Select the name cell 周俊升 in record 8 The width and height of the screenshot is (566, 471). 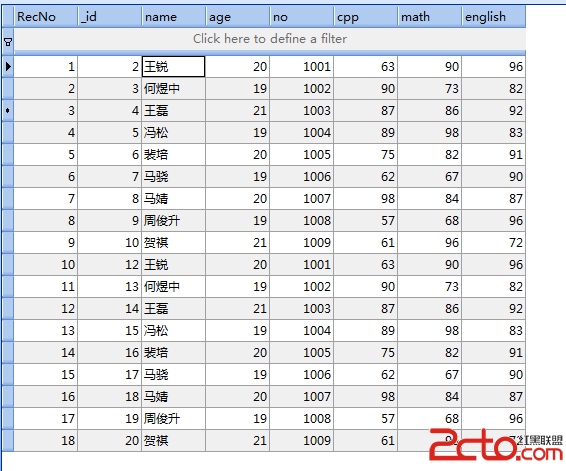174,221
